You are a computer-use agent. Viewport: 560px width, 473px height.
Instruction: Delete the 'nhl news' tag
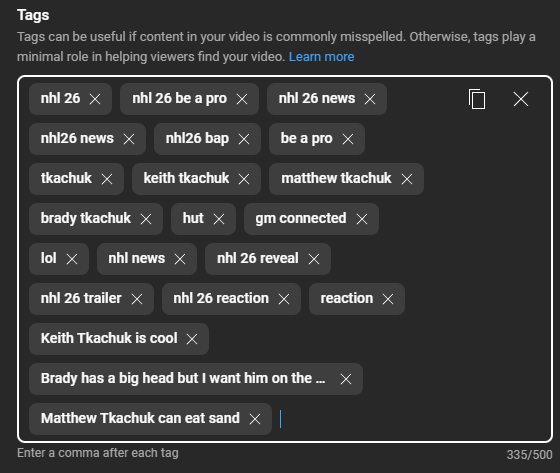[180, 259]
